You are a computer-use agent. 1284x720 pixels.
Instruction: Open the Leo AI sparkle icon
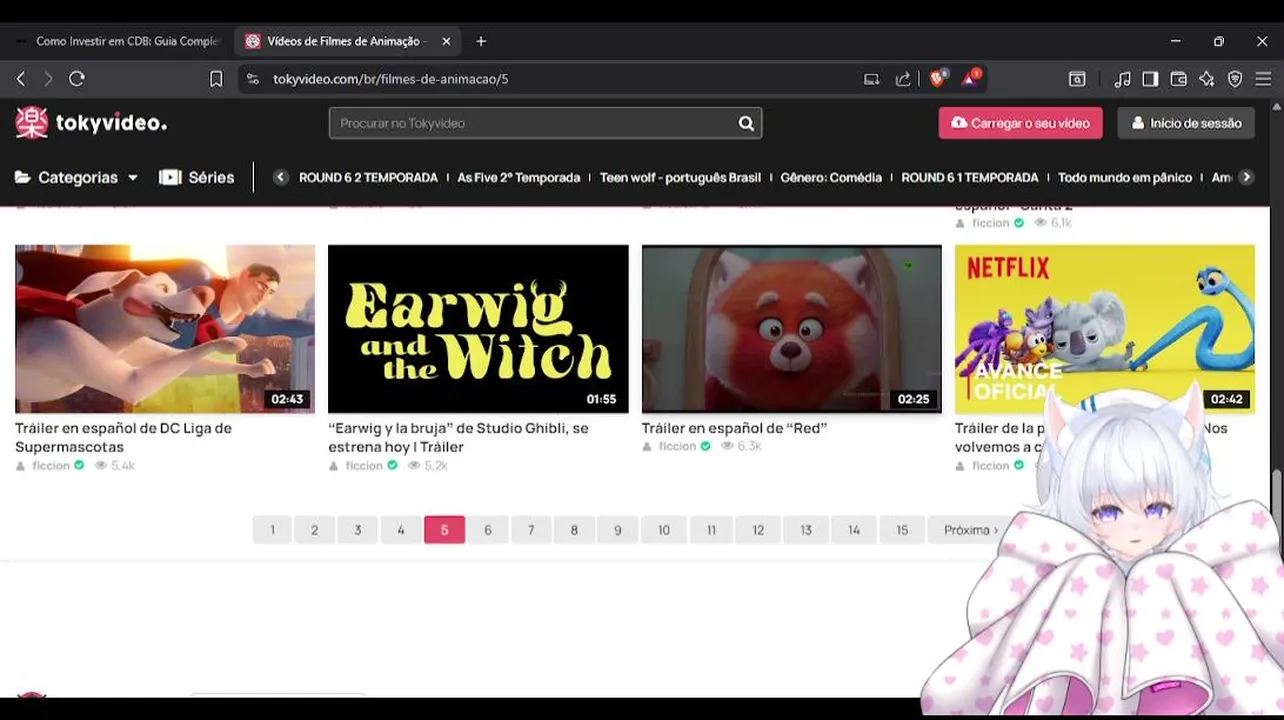coord(1207,79)
